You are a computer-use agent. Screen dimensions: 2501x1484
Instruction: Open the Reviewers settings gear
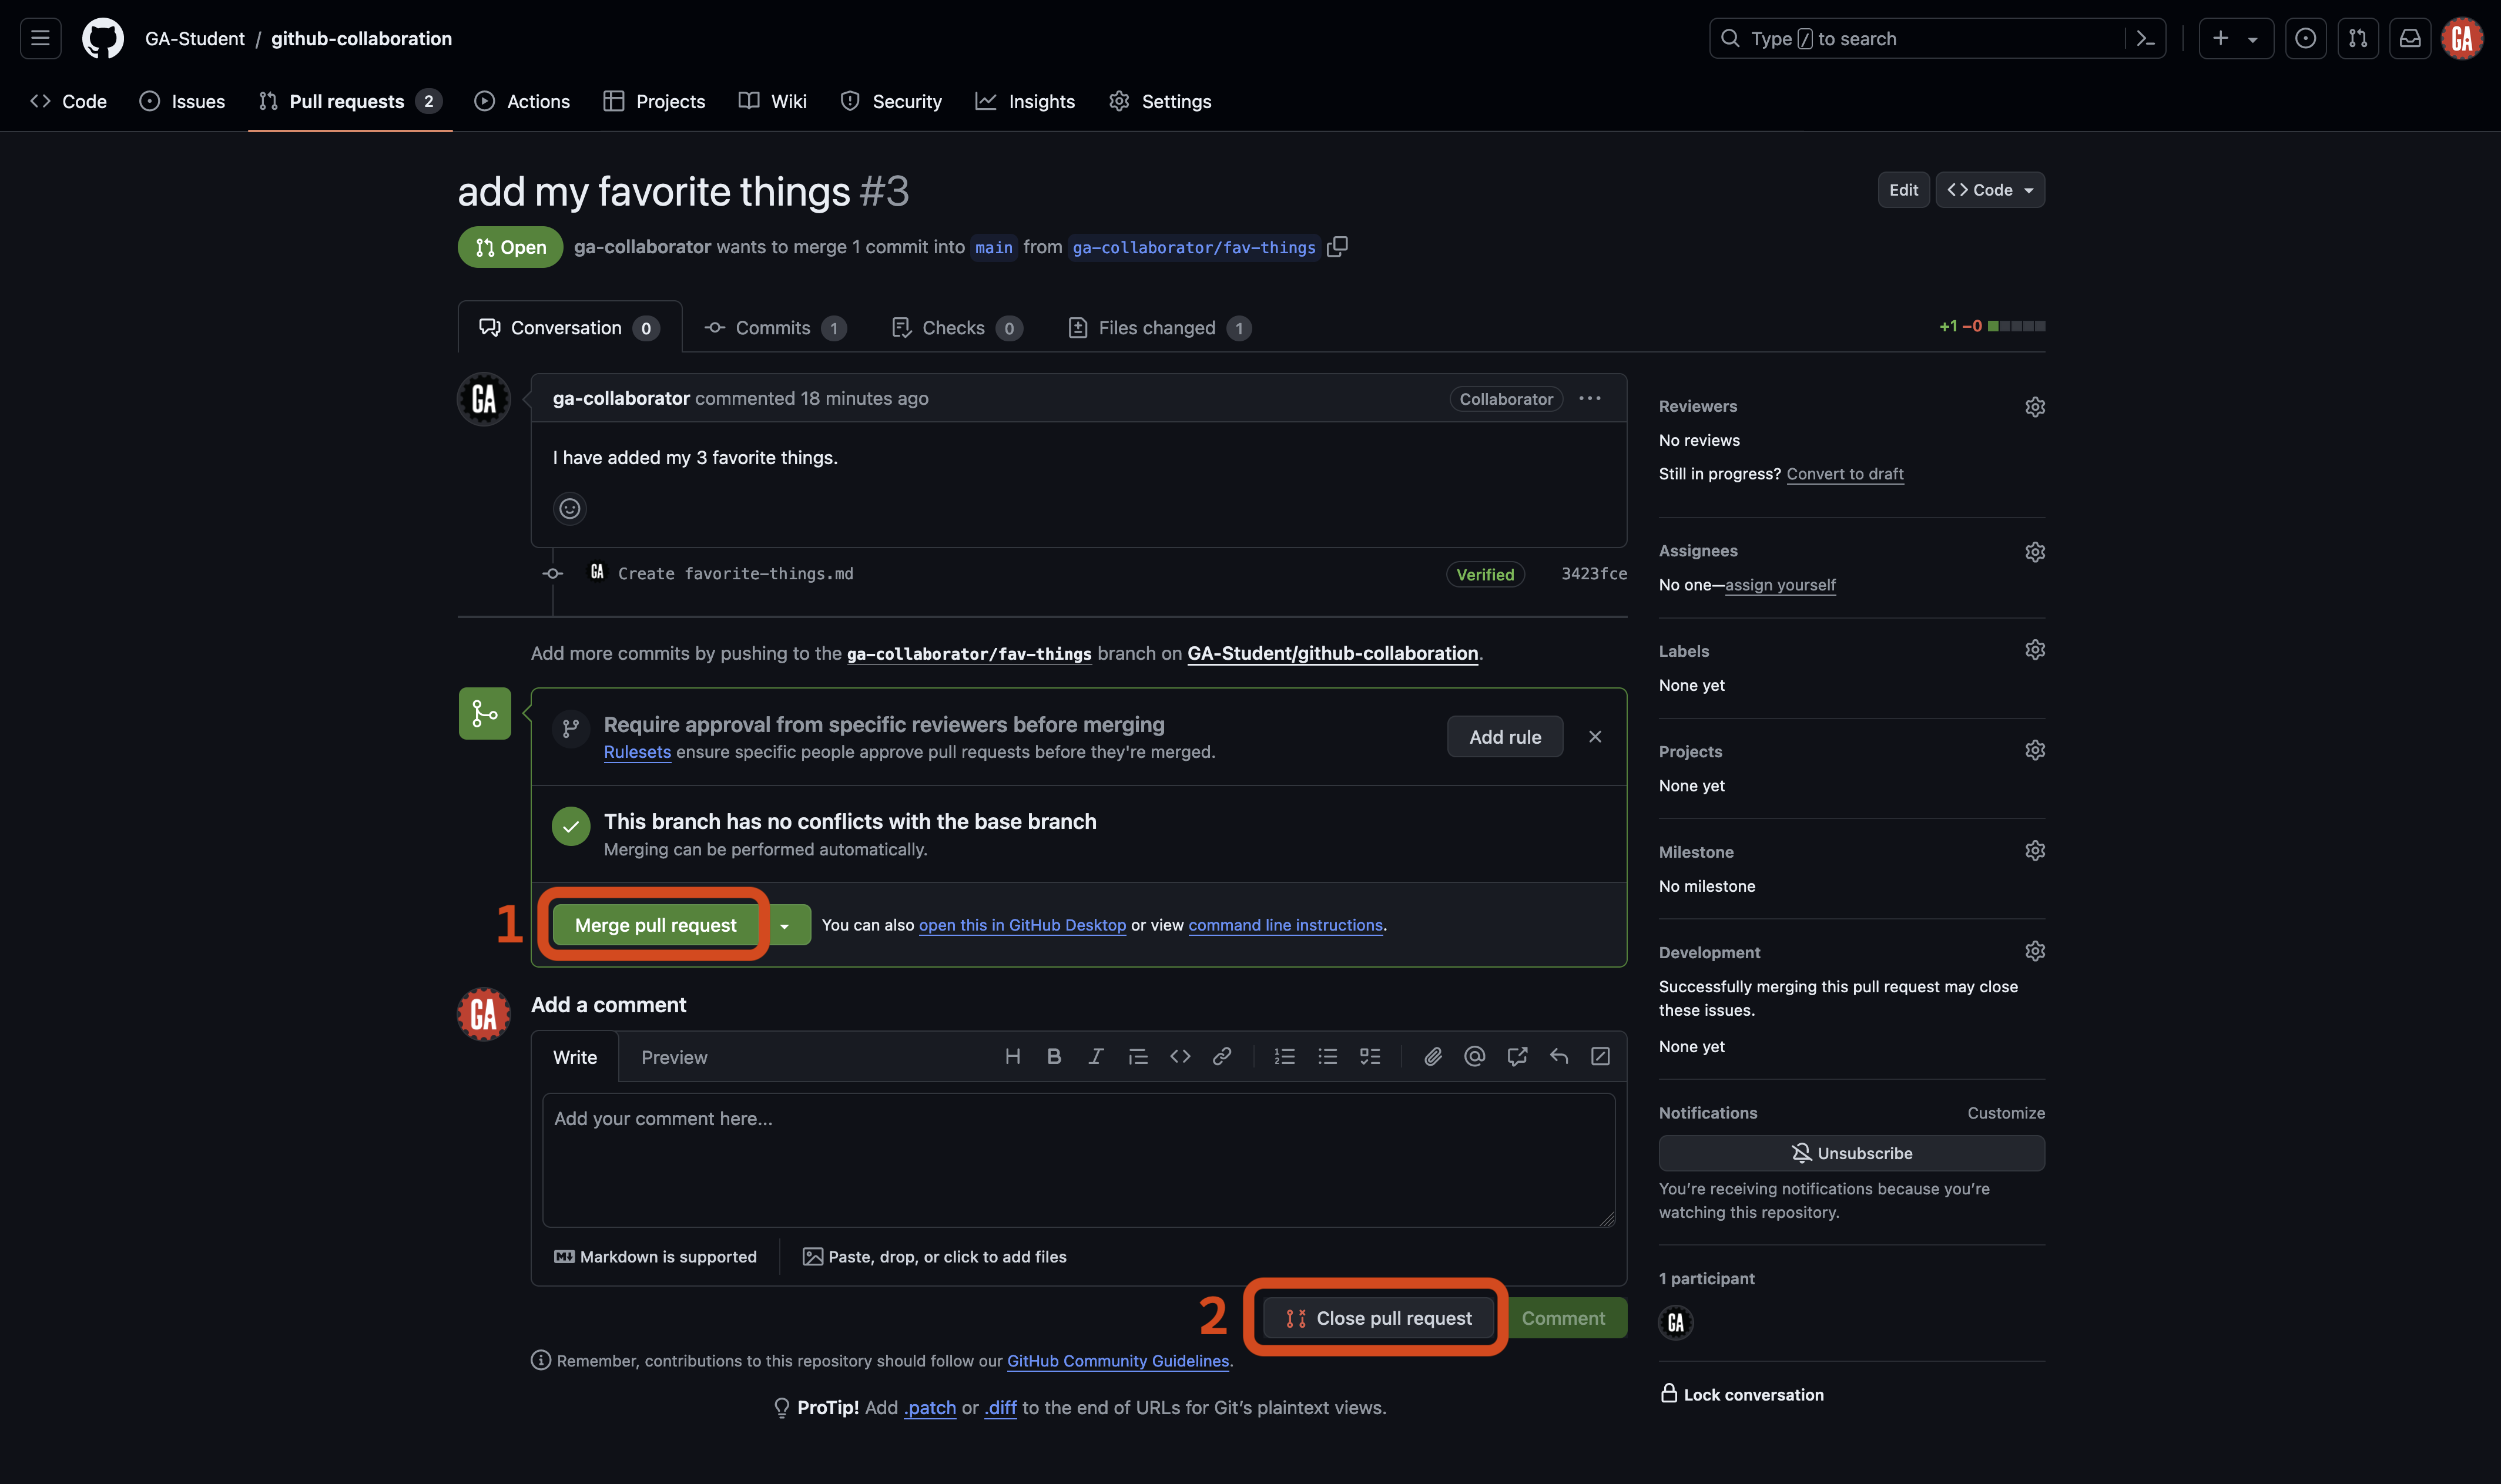[x=2036, y=406]
